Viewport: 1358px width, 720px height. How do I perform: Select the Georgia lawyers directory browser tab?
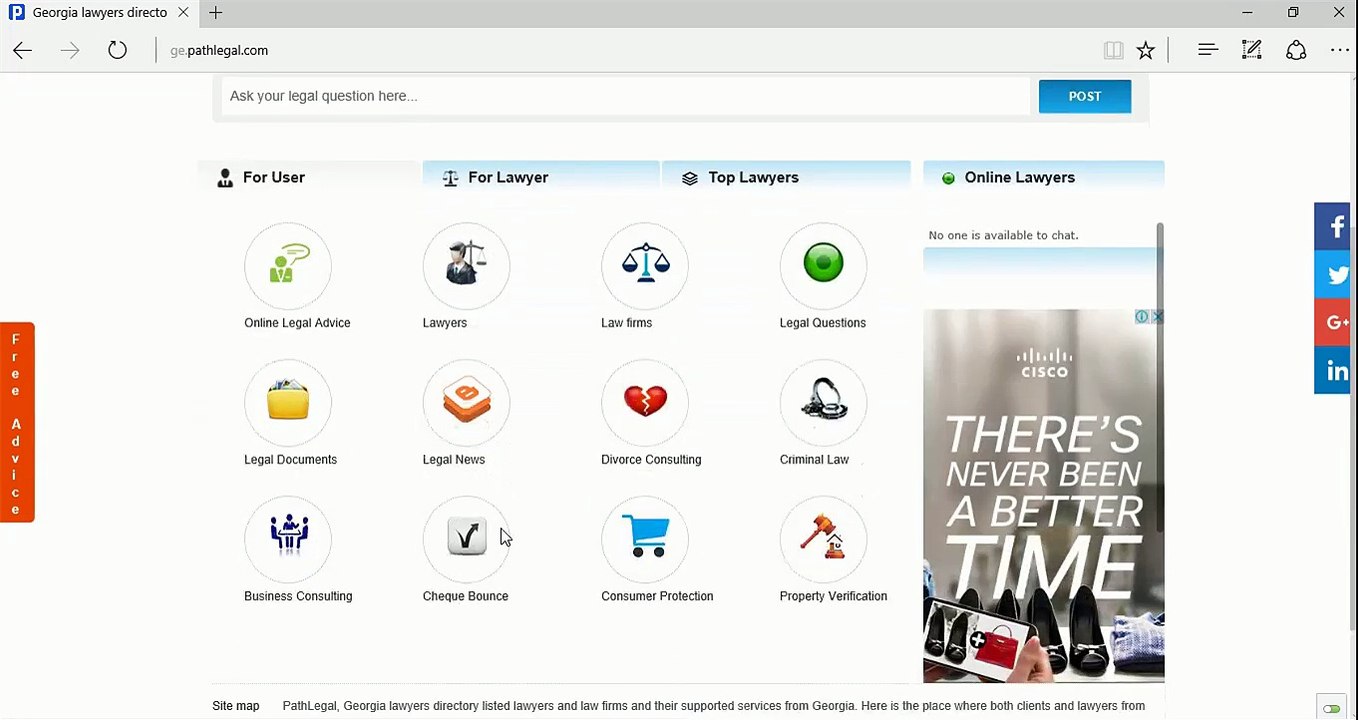(x=99, y=13)
